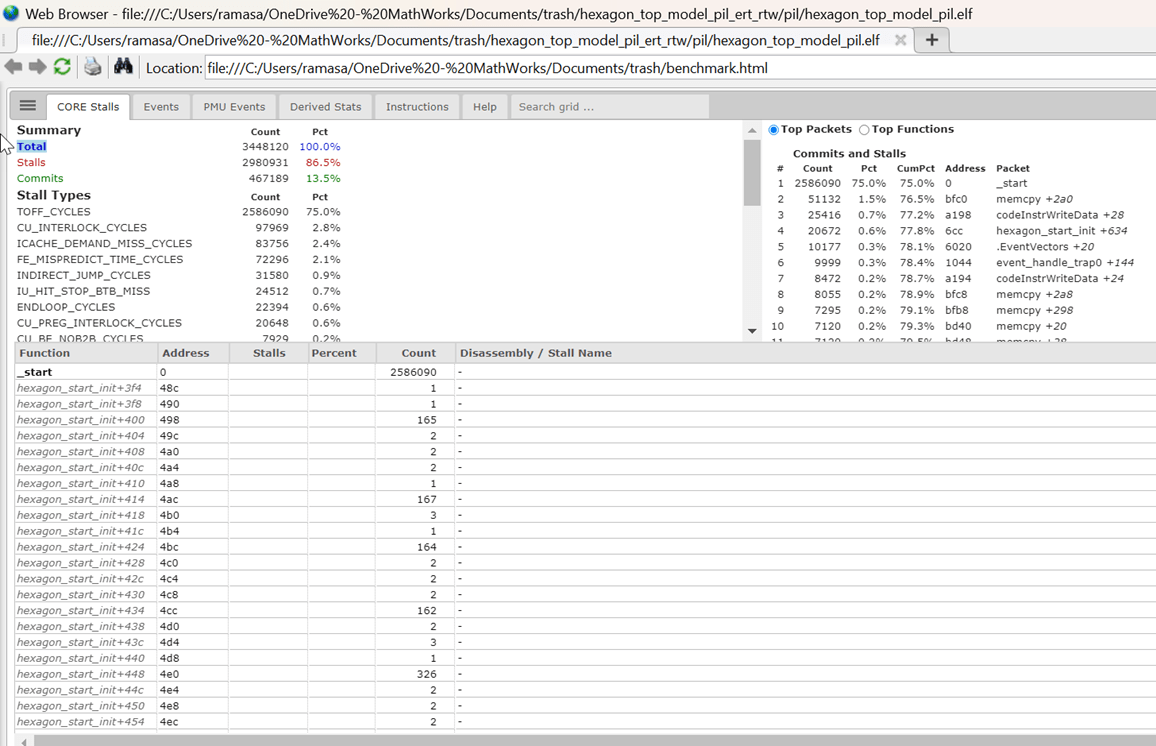Screen dimensions: 1156x746
Task: Open the hamburger menu icon
Action: [28, 106]
